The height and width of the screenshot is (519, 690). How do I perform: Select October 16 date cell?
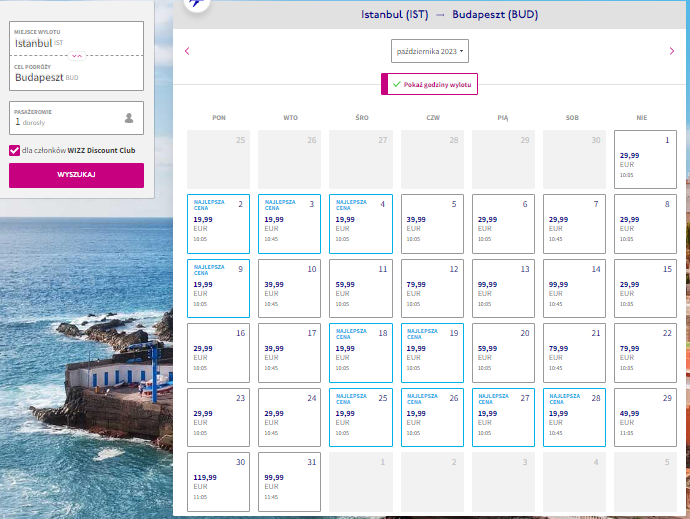[218, 353]
